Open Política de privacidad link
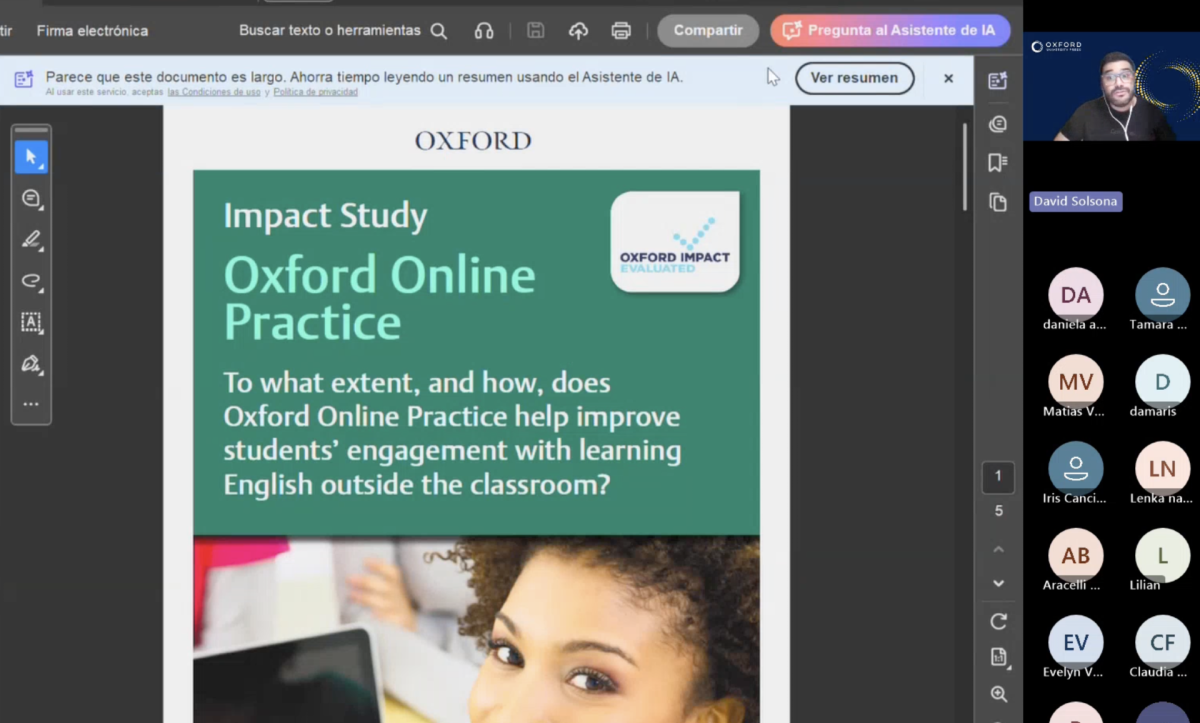 (315, 92)
